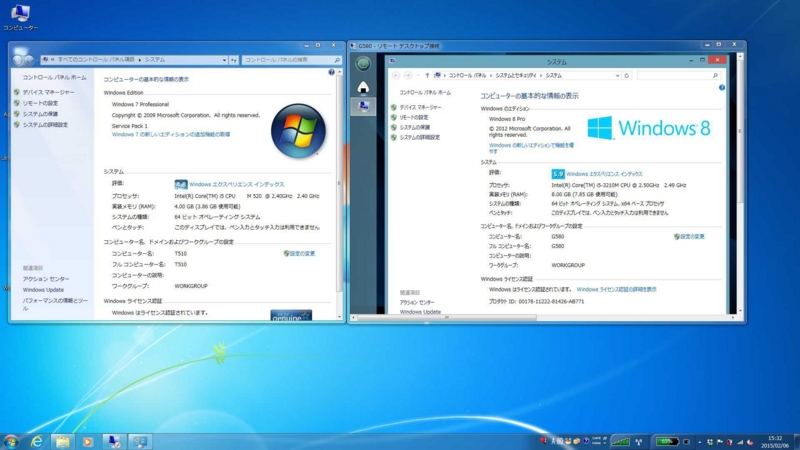Open the Windows Start menu orb
Image resolution: width=800 pixels, height=450 pixels.
(11, 441)
